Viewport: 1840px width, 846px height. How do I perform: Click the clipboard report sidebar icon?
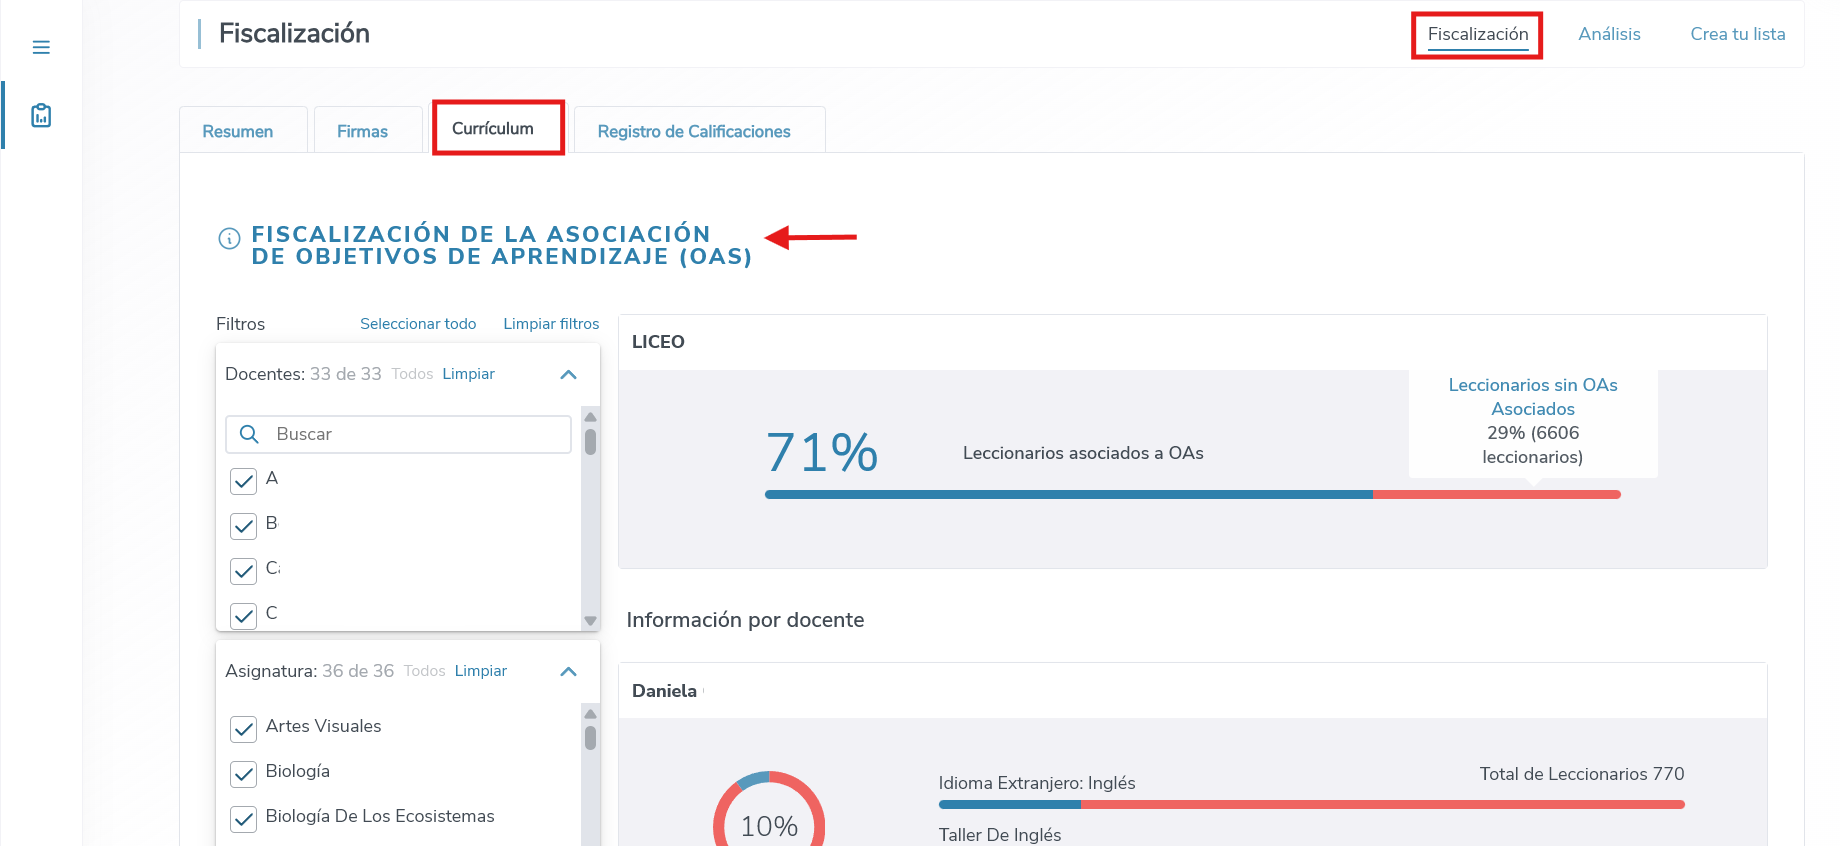point(41,115)
